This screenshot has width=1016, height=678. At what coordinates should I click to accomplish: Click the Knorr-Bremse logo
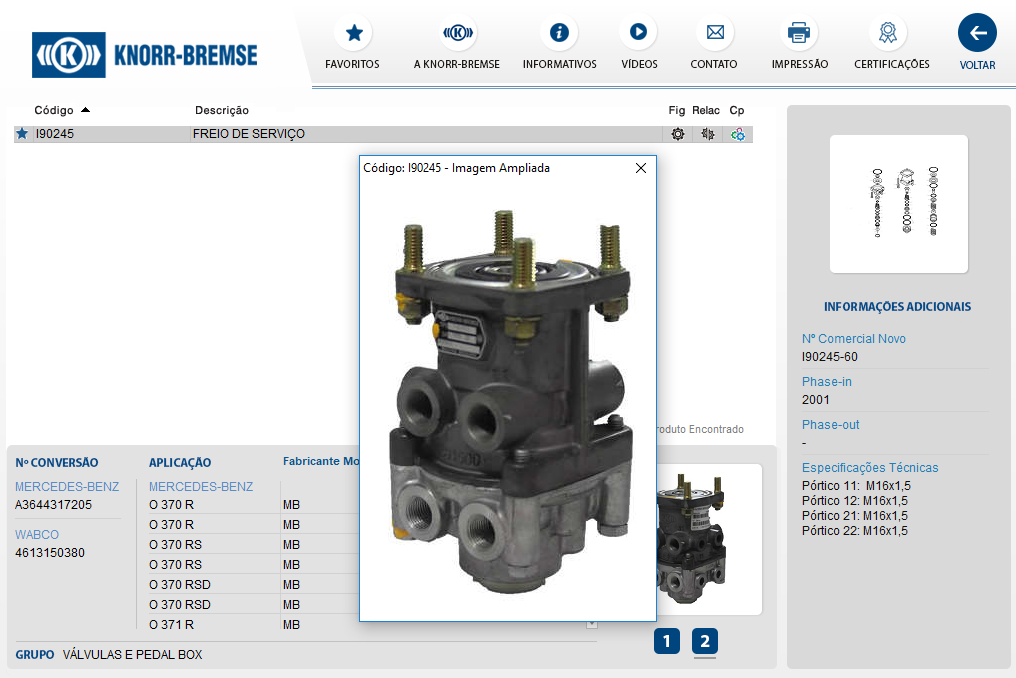(145, 54)
